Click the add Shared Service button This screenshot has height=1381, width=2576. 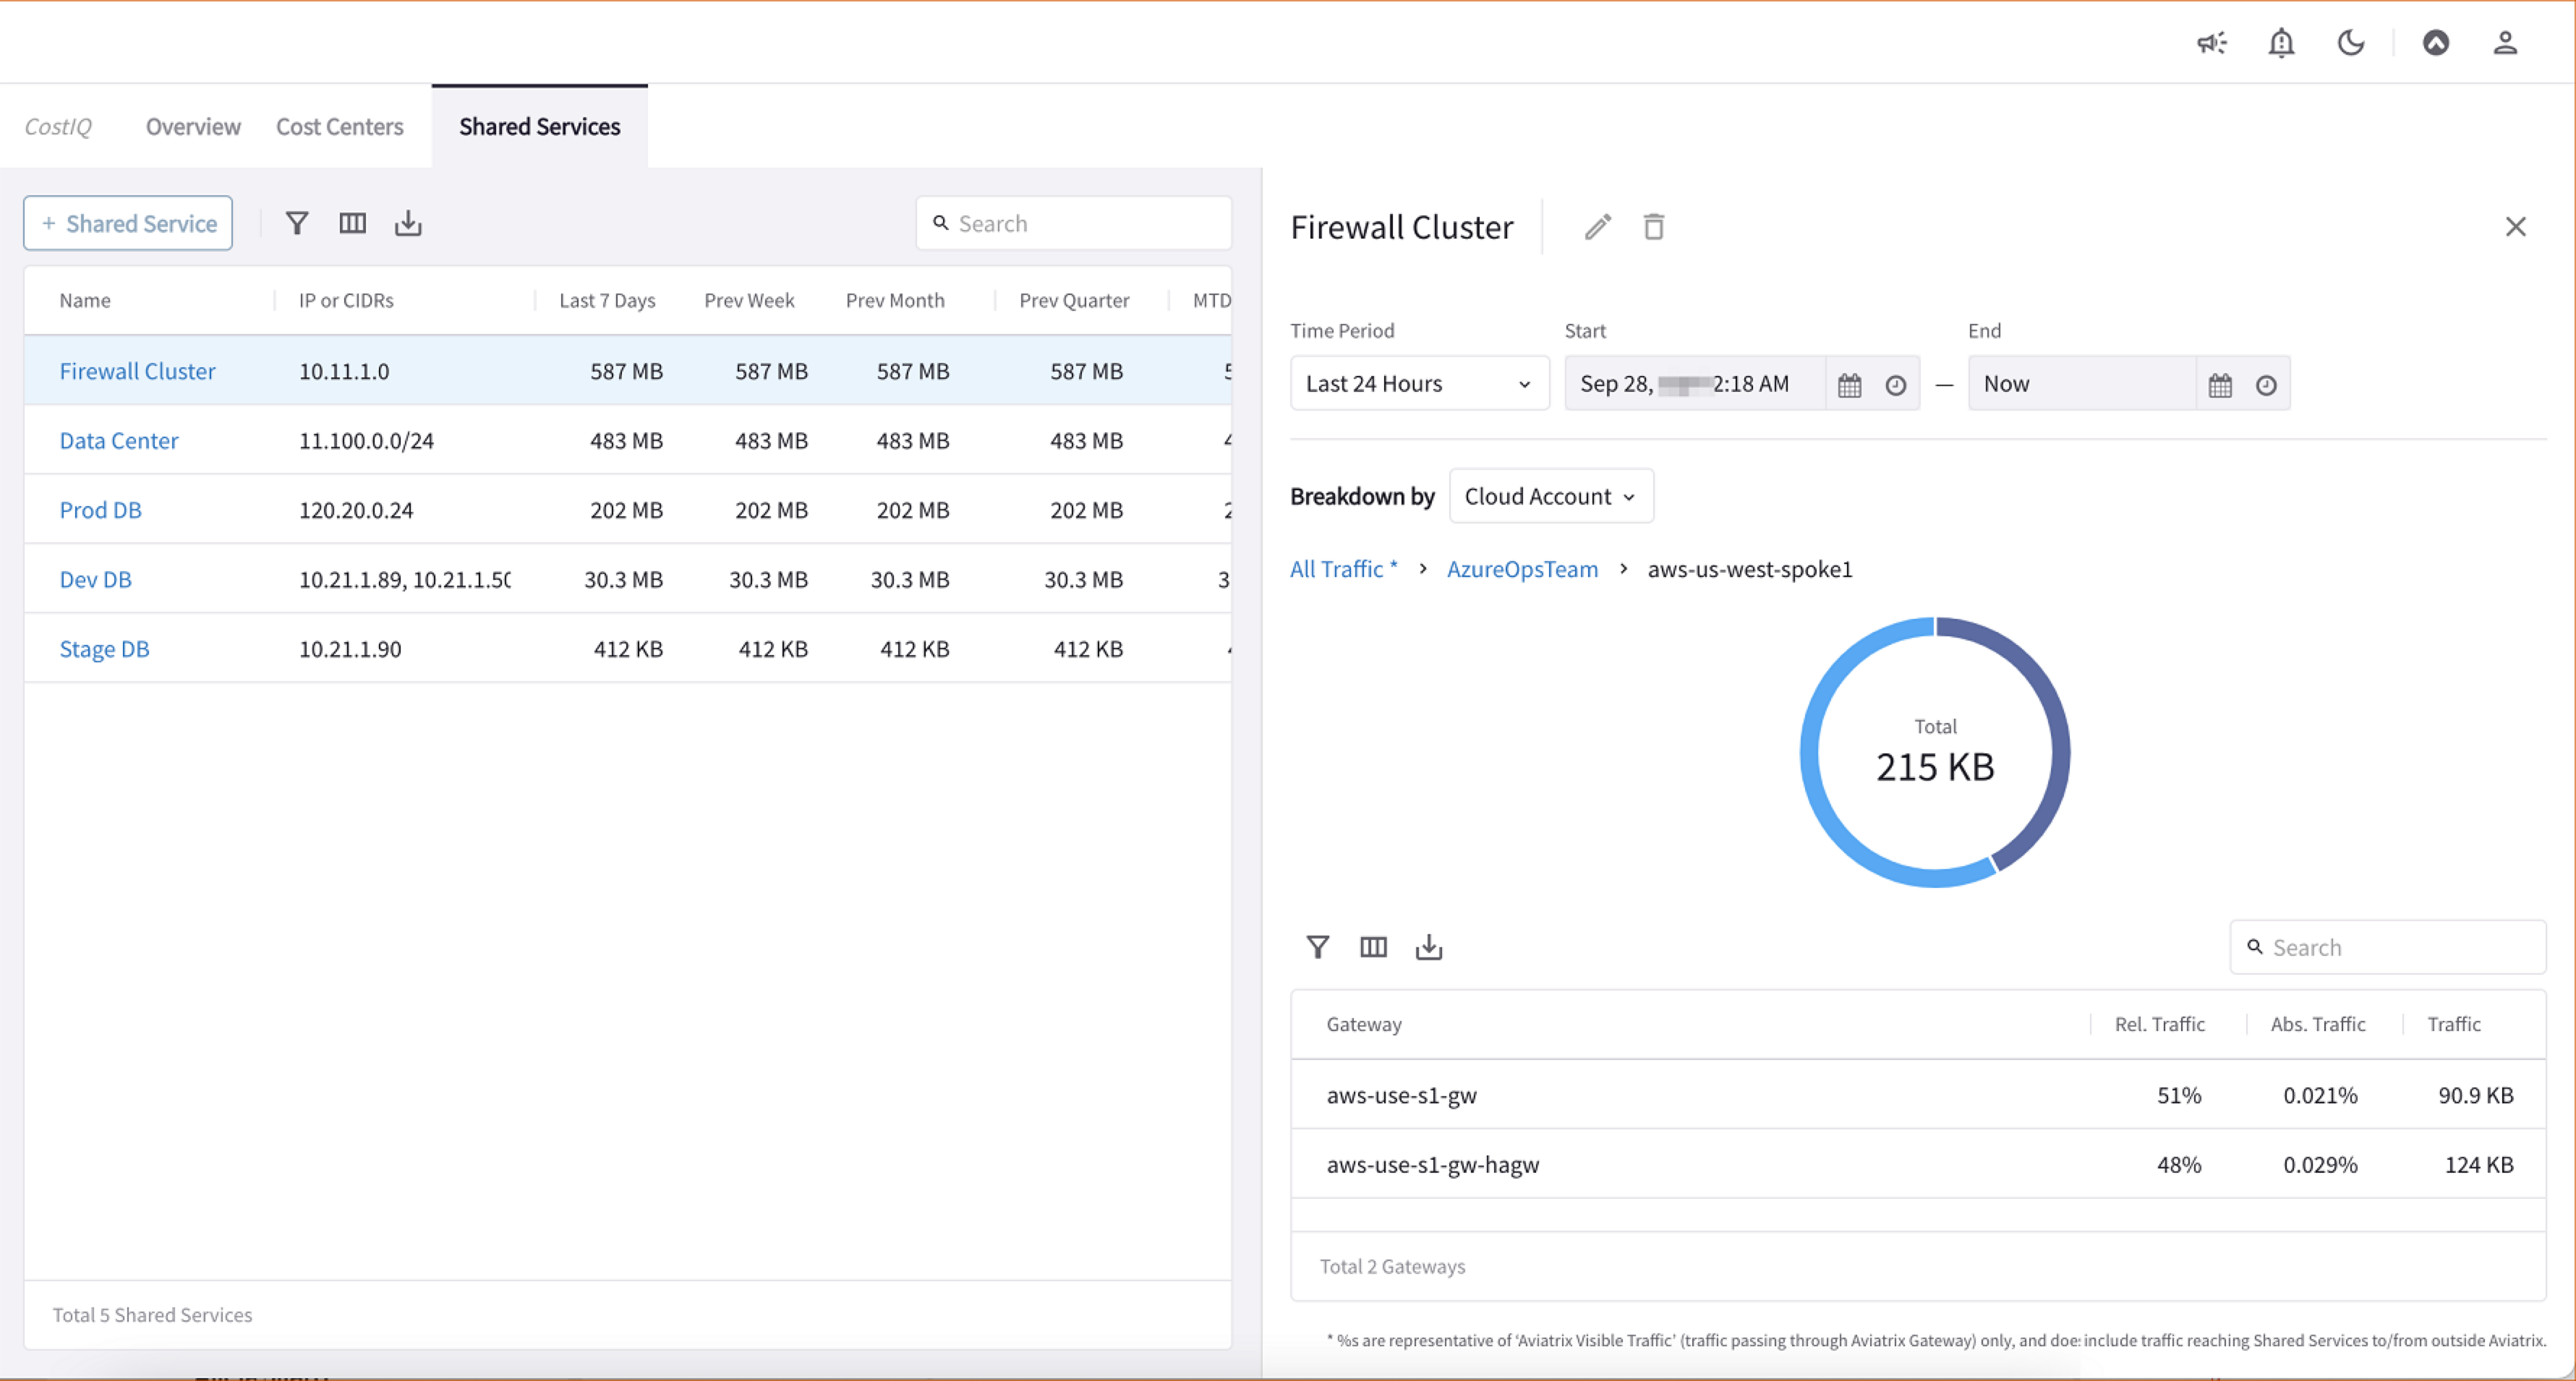(128, 223)
